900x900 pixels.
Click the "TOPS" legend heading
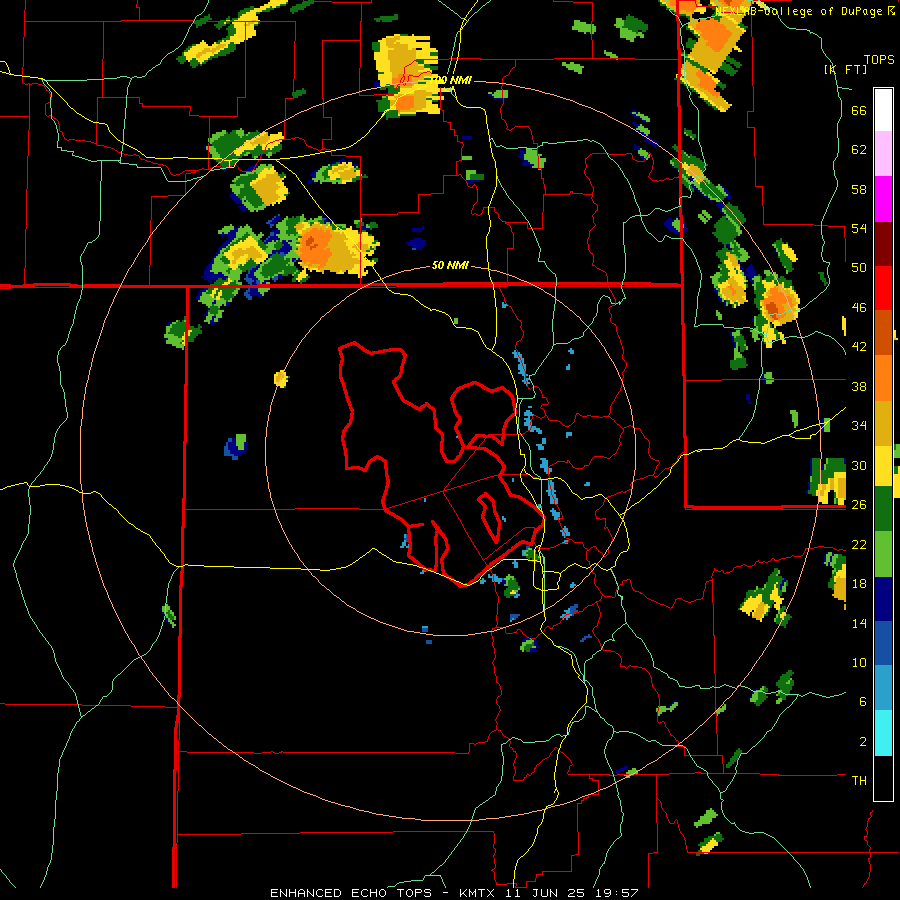pyautogui.click(x=879, y=60)
